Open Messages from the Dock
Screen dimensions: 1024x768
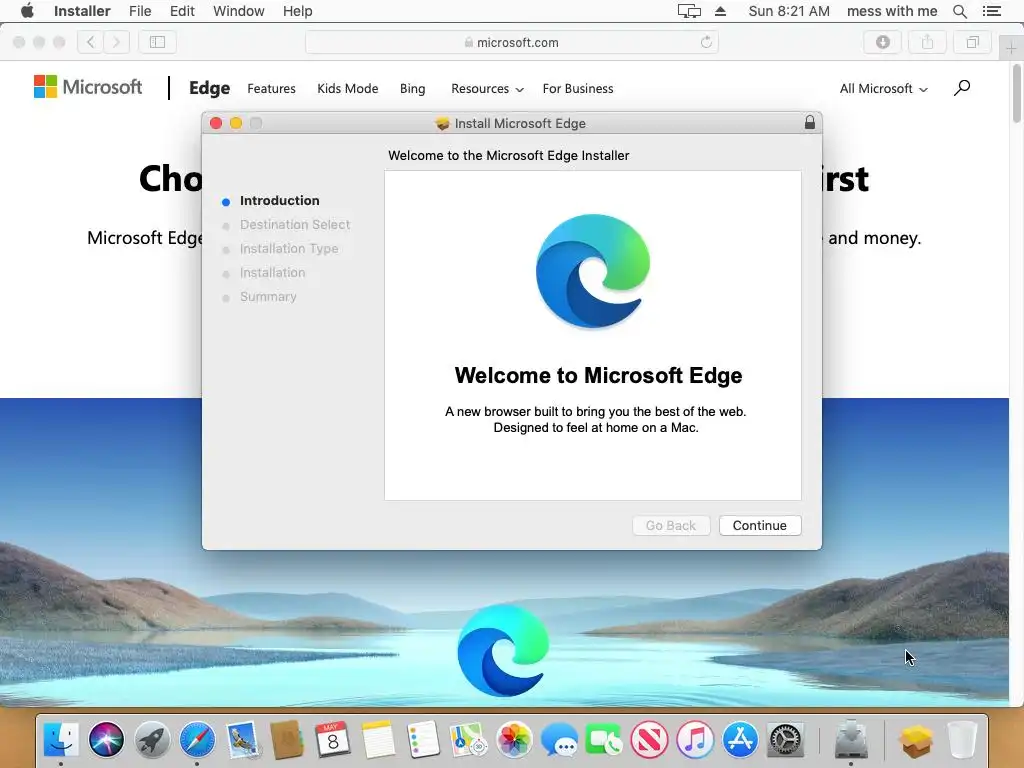559,741
